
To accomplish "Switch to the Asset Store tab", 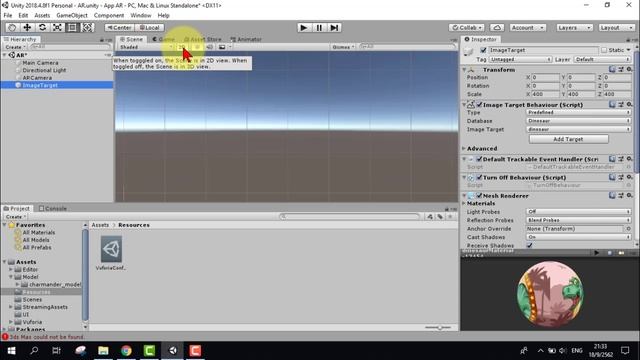I will [202, 39].
